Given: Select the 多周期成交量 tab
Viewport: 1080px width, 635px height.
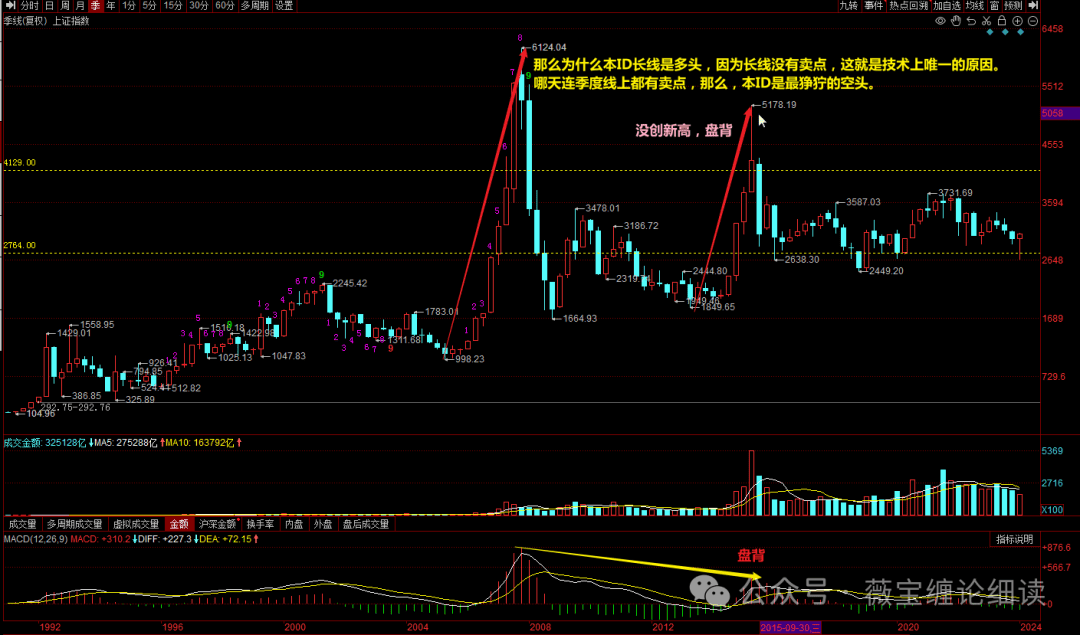Looking at the screenshot, I should coord(74,524).
